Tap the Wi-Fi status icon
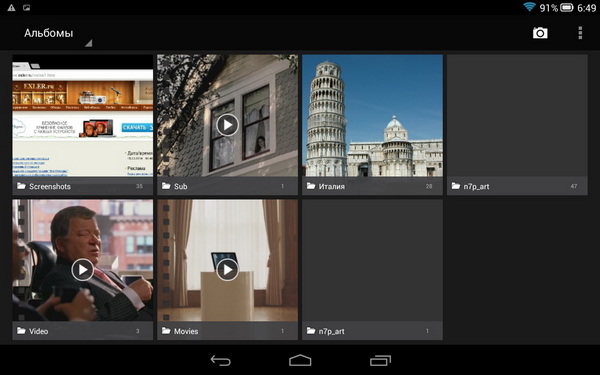600x375 pixels. point(530,7)
